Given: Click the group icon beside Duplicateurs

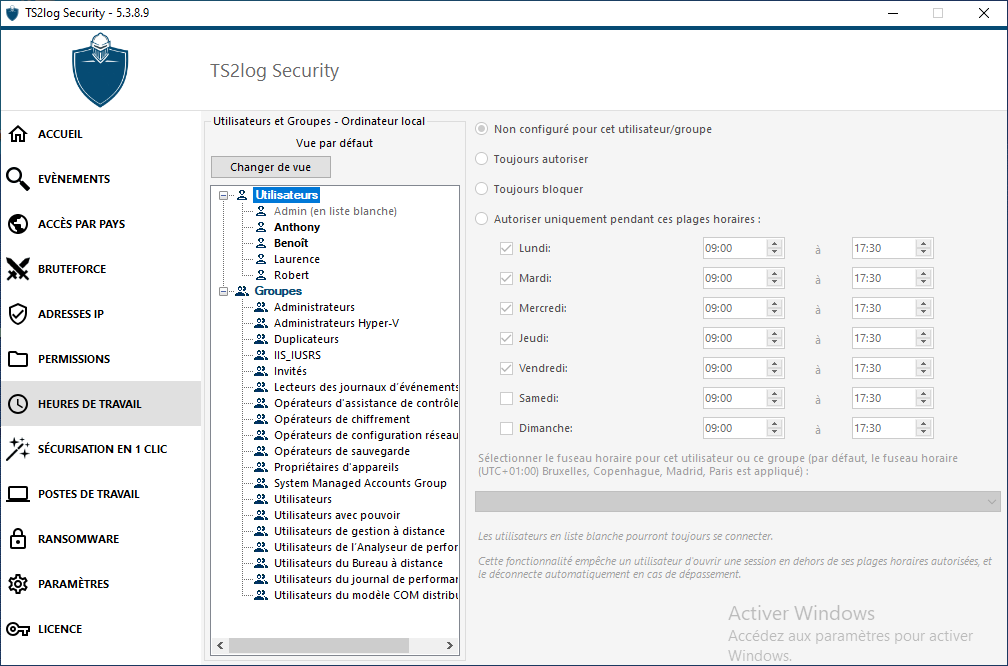Looking at the screenshot, I should click(x=261, y=339).
